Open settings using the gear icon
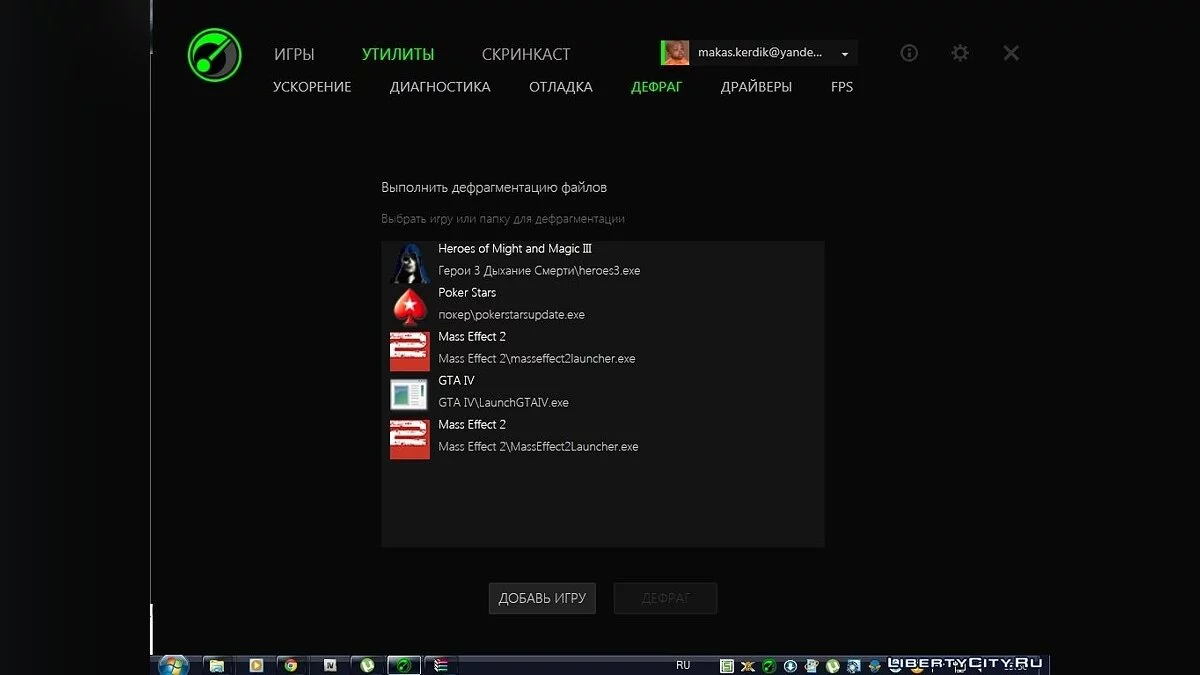This screenshot has width=1200, height=675. coord(959,53)
